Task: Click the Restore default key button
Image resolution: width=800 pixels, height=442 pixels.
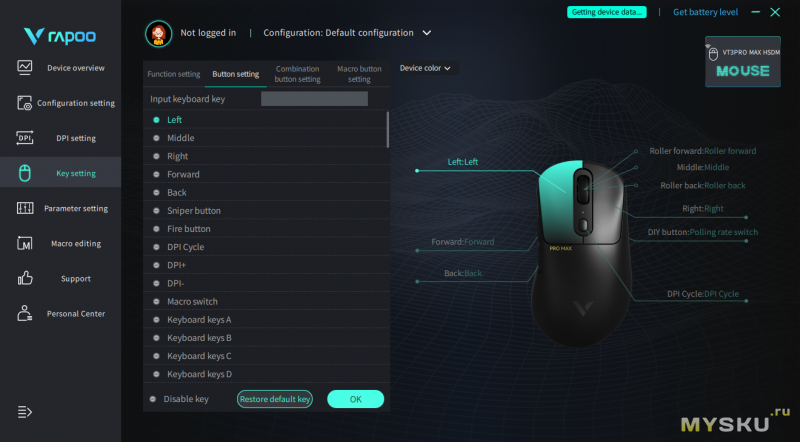Action: (x=274, y=399)
